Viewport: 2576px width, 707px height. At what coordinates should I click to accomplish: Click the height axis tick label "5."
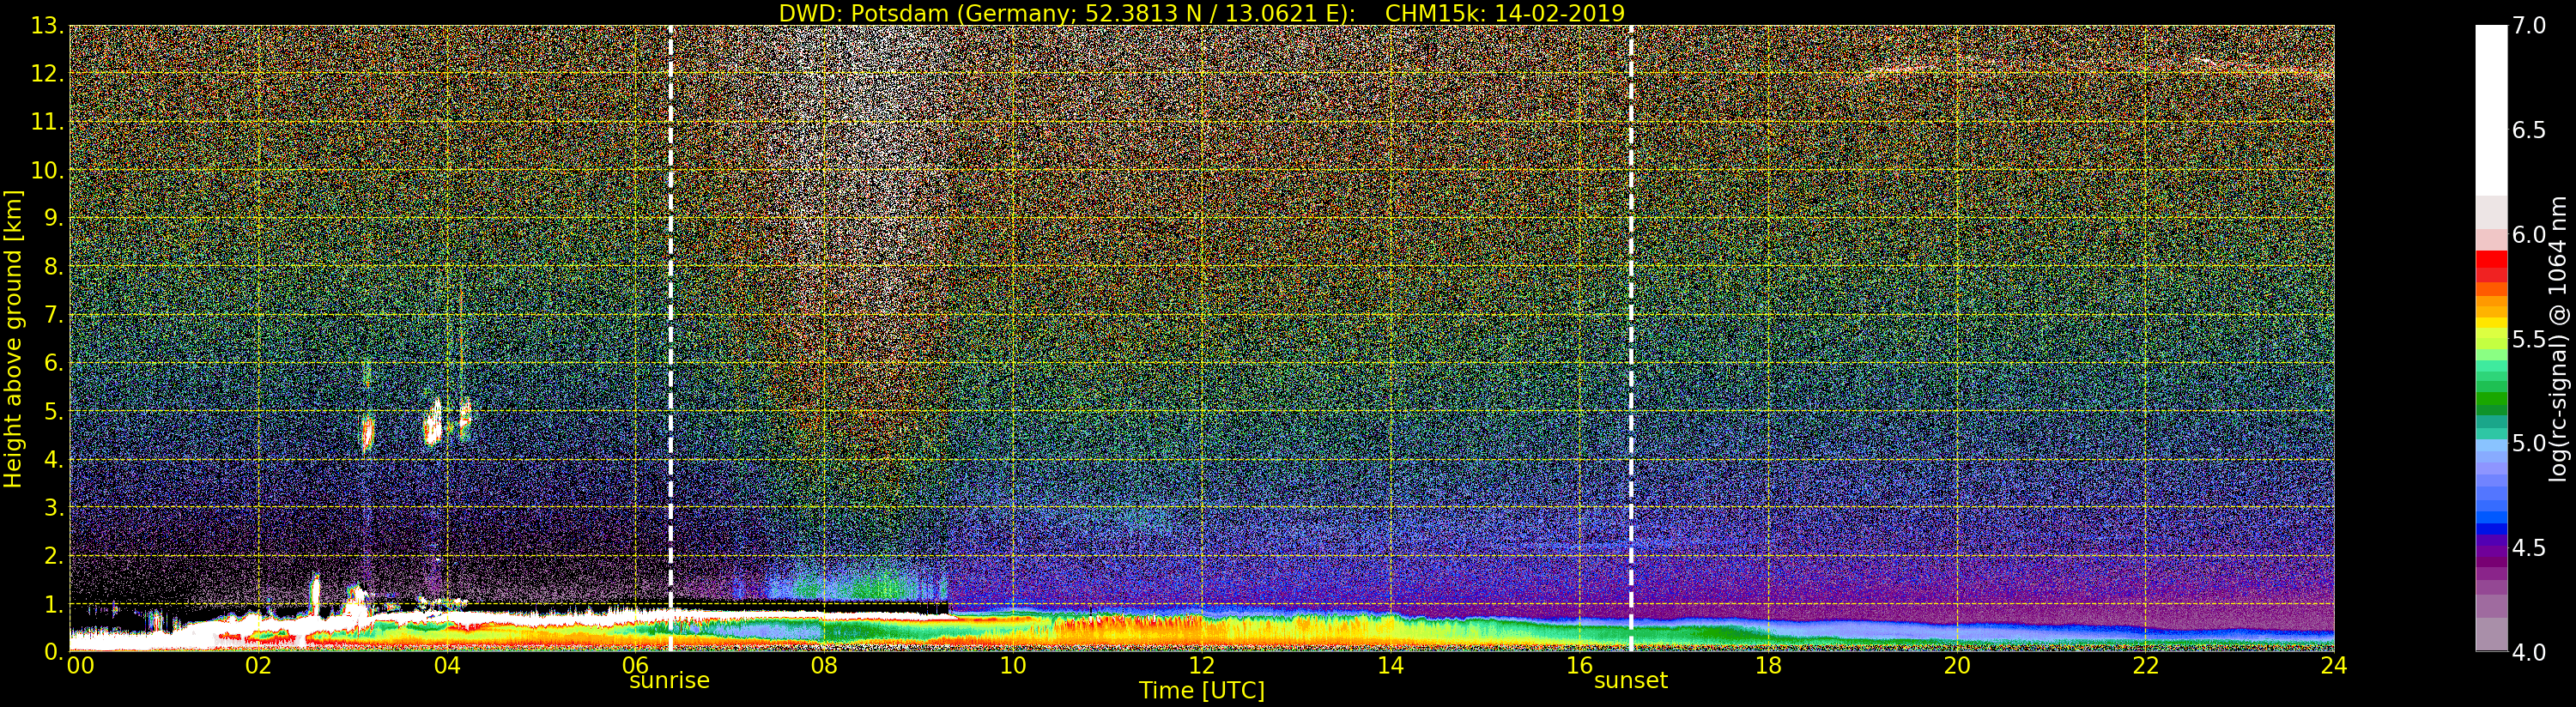pyautogui.click(x=53, y=411)
